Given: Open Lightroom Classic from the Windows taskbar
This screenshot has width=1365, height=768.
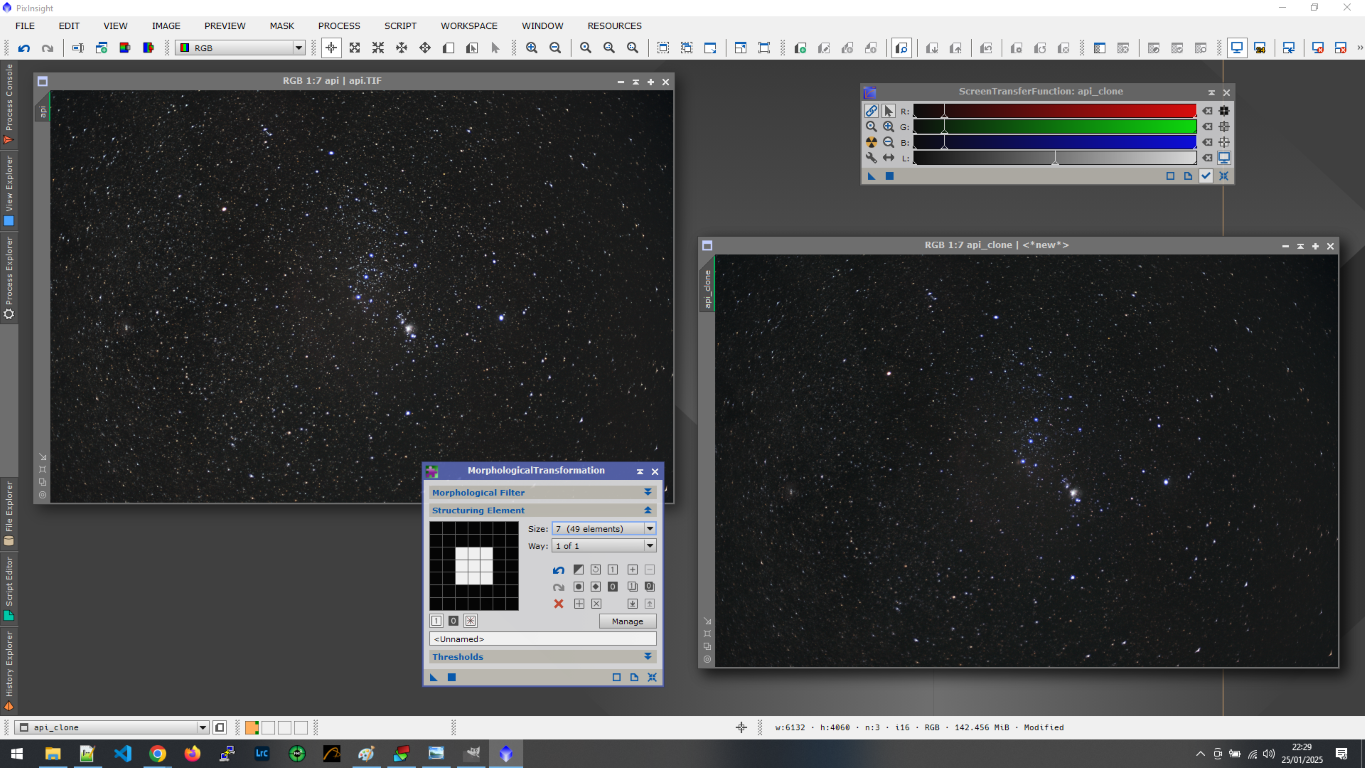Looking at the screenshot, I should pyautogui.click(x=261, y=753).
